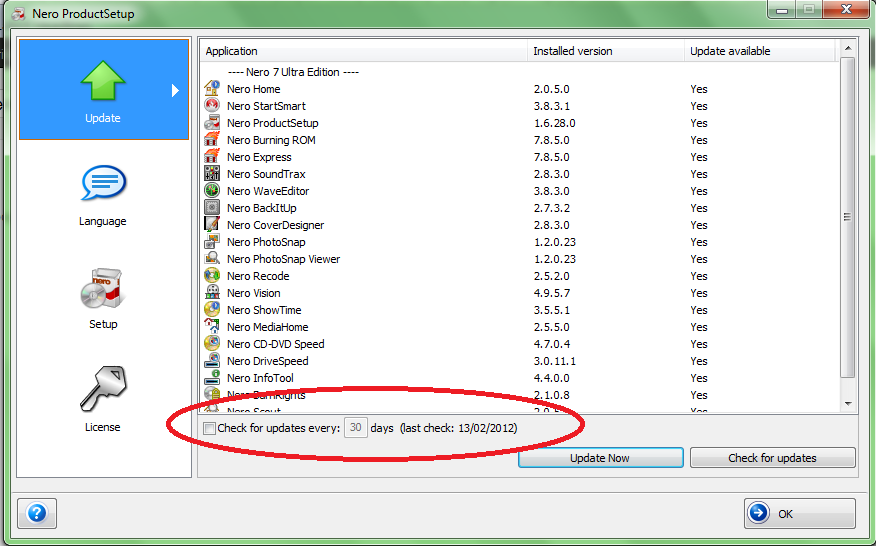Click the Nero 7 Ultra Edition heading
This screenshot has height=546, width=876.
pyautogui.click(x=293, y=72)
